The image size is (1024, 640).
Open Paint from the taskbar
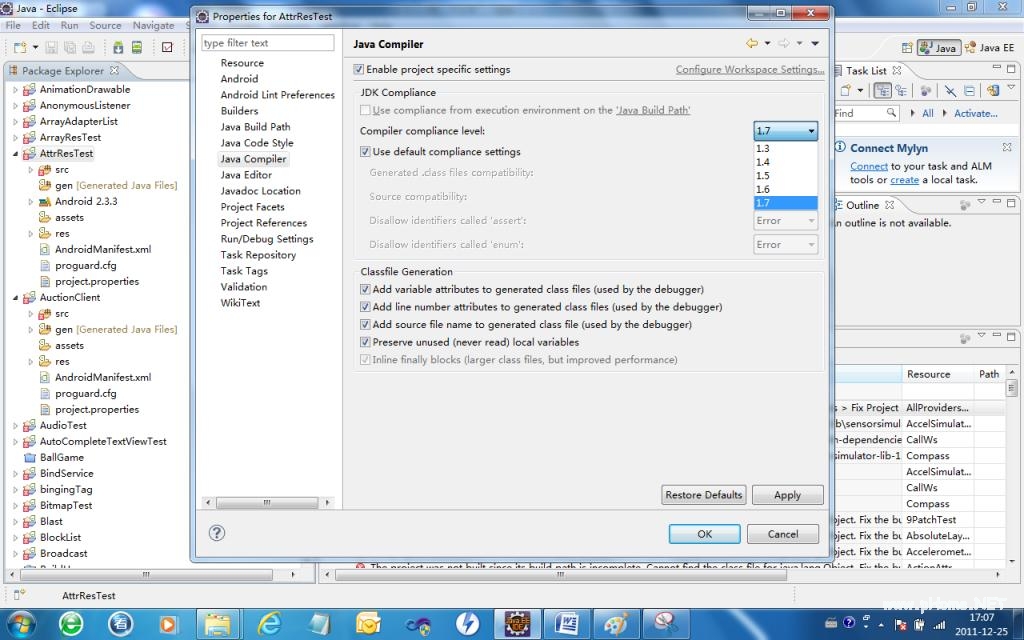616,624
